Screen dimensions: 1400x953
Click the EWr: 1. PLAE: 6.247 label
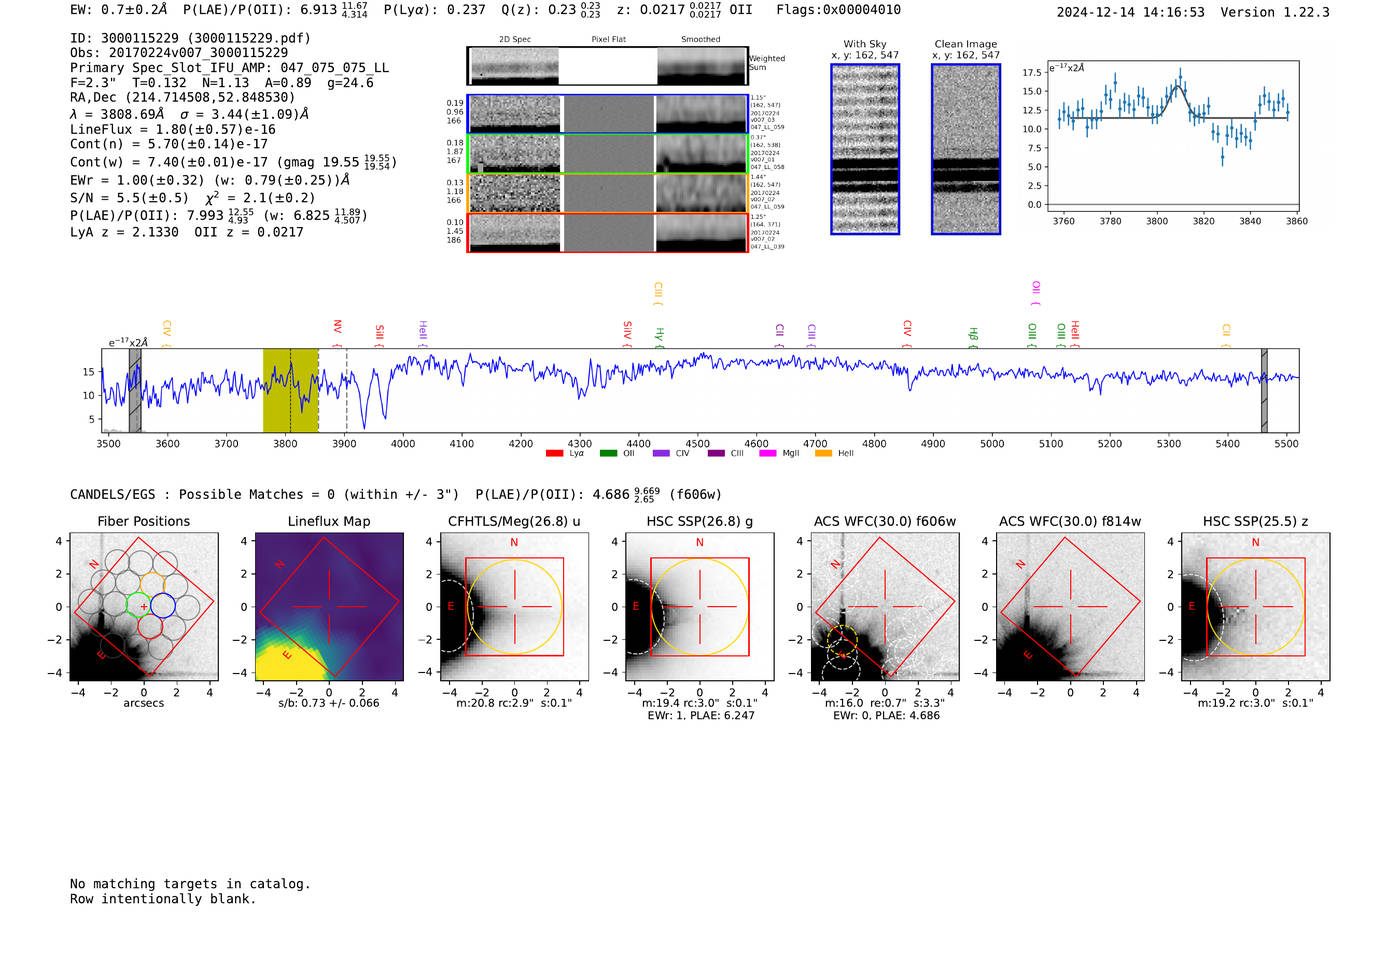pos(701,715)
